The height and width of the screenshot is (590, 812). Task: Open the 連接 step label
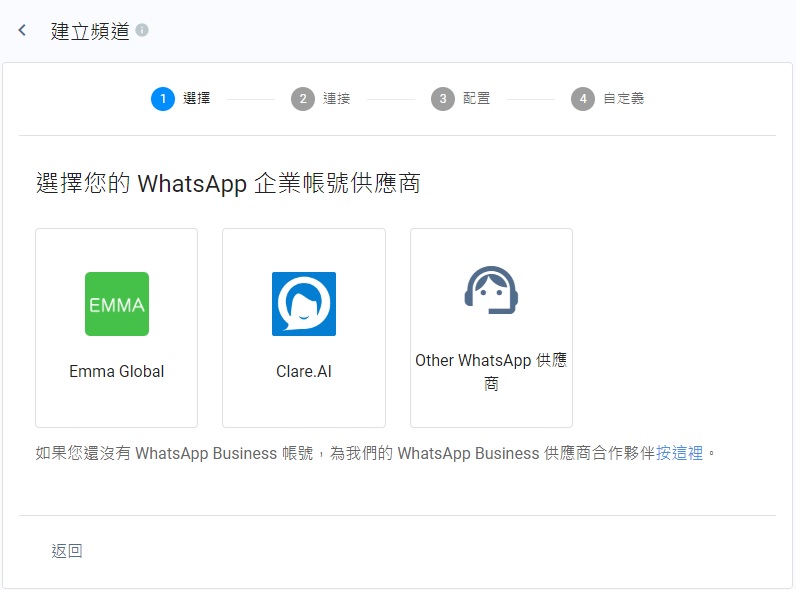coord(337,98)
